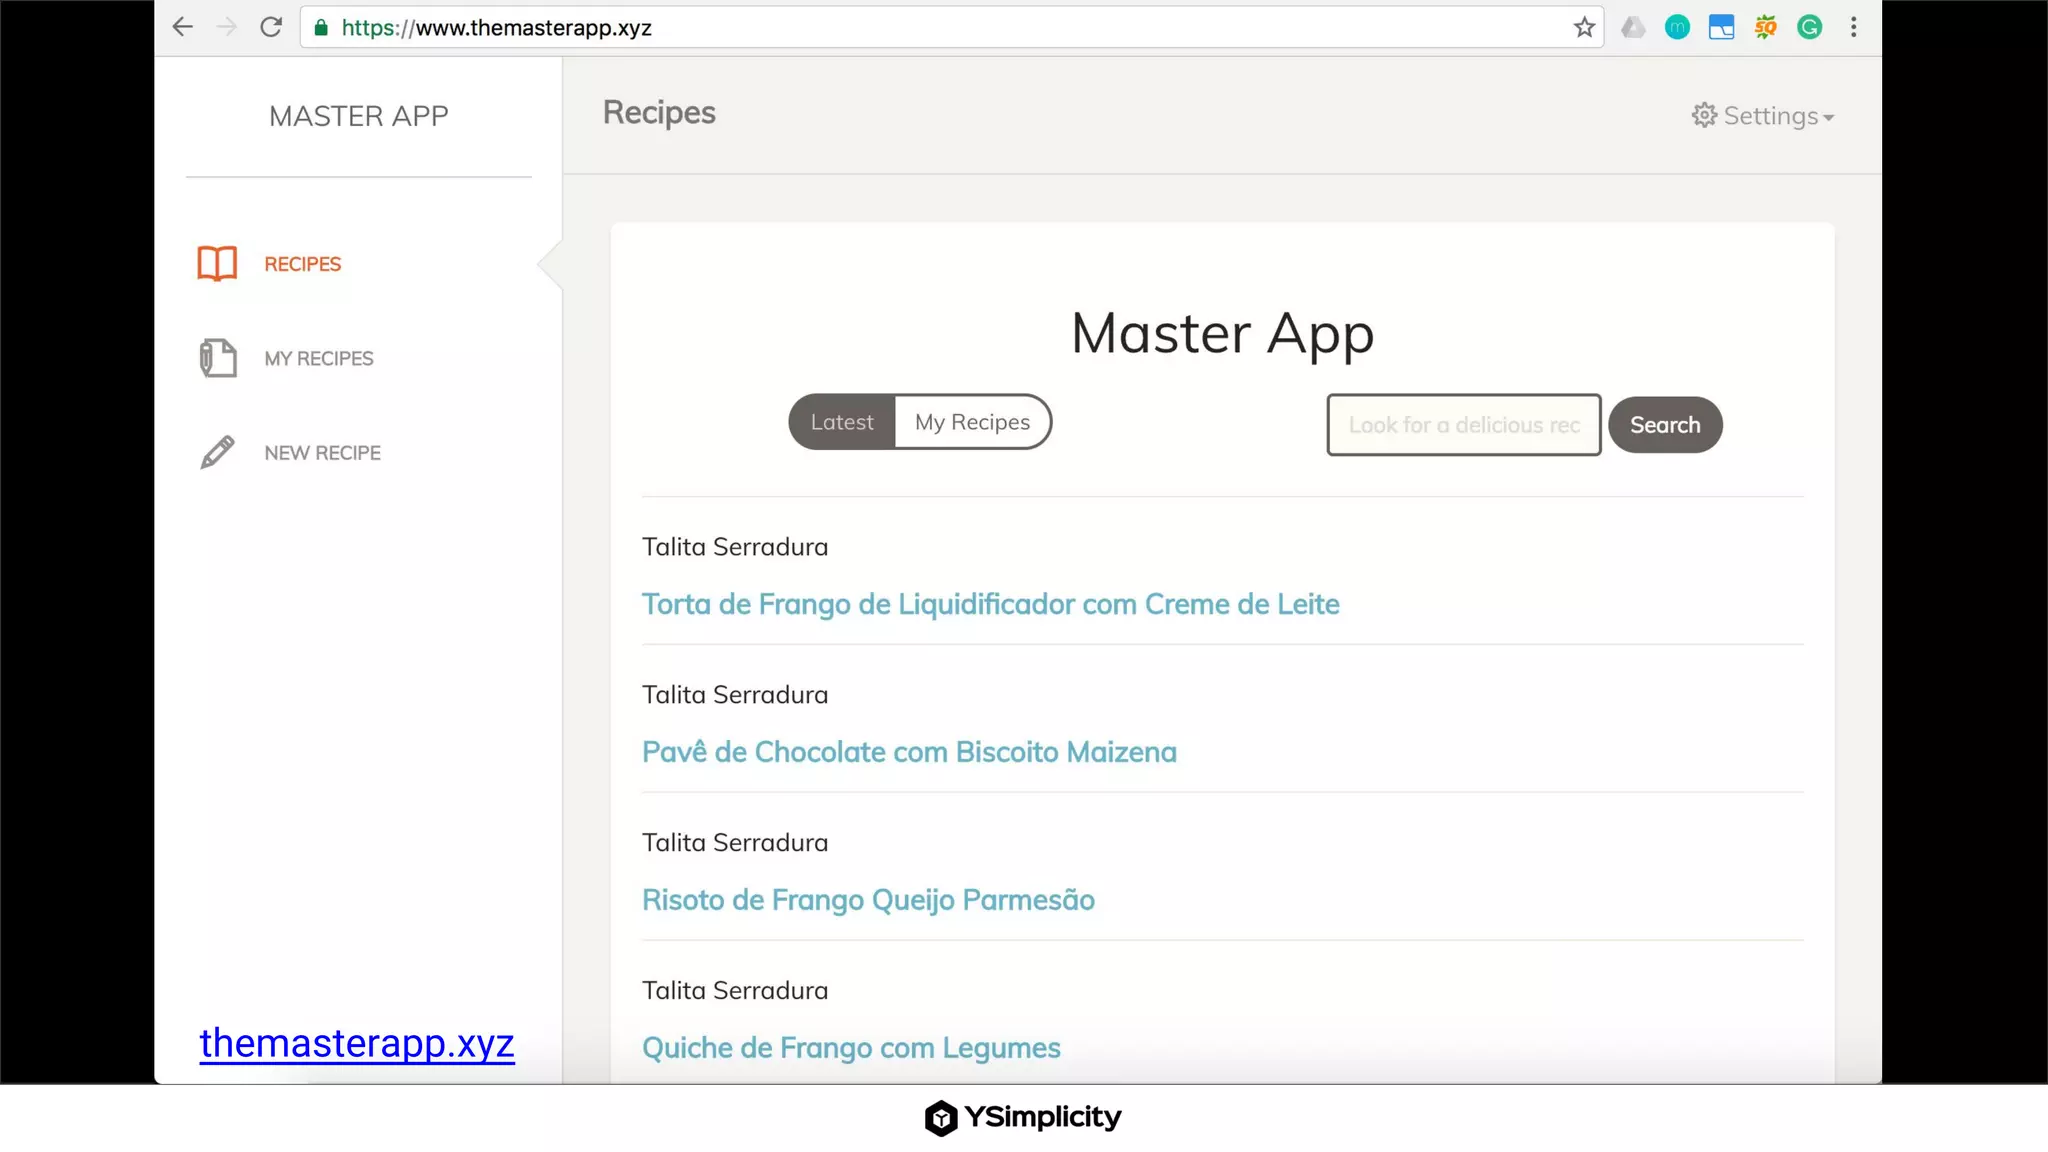
Task: Click the browser back arrow
Action: (x=182, y=27)
